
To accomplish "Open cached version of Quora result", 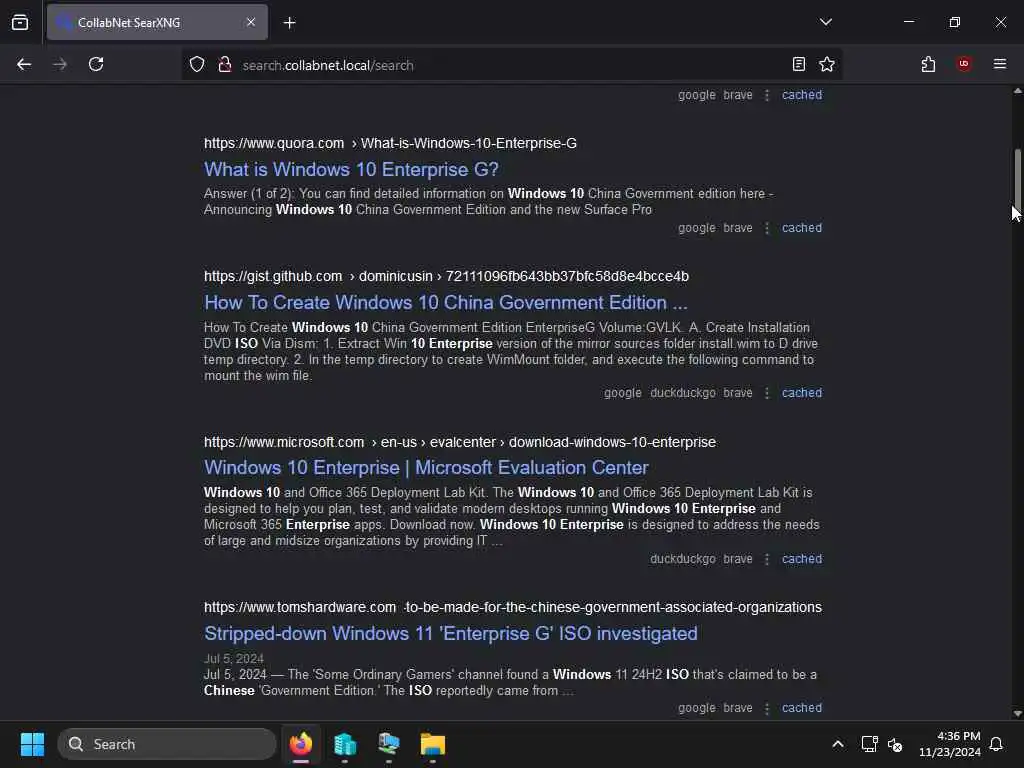I will pos(802,228).
